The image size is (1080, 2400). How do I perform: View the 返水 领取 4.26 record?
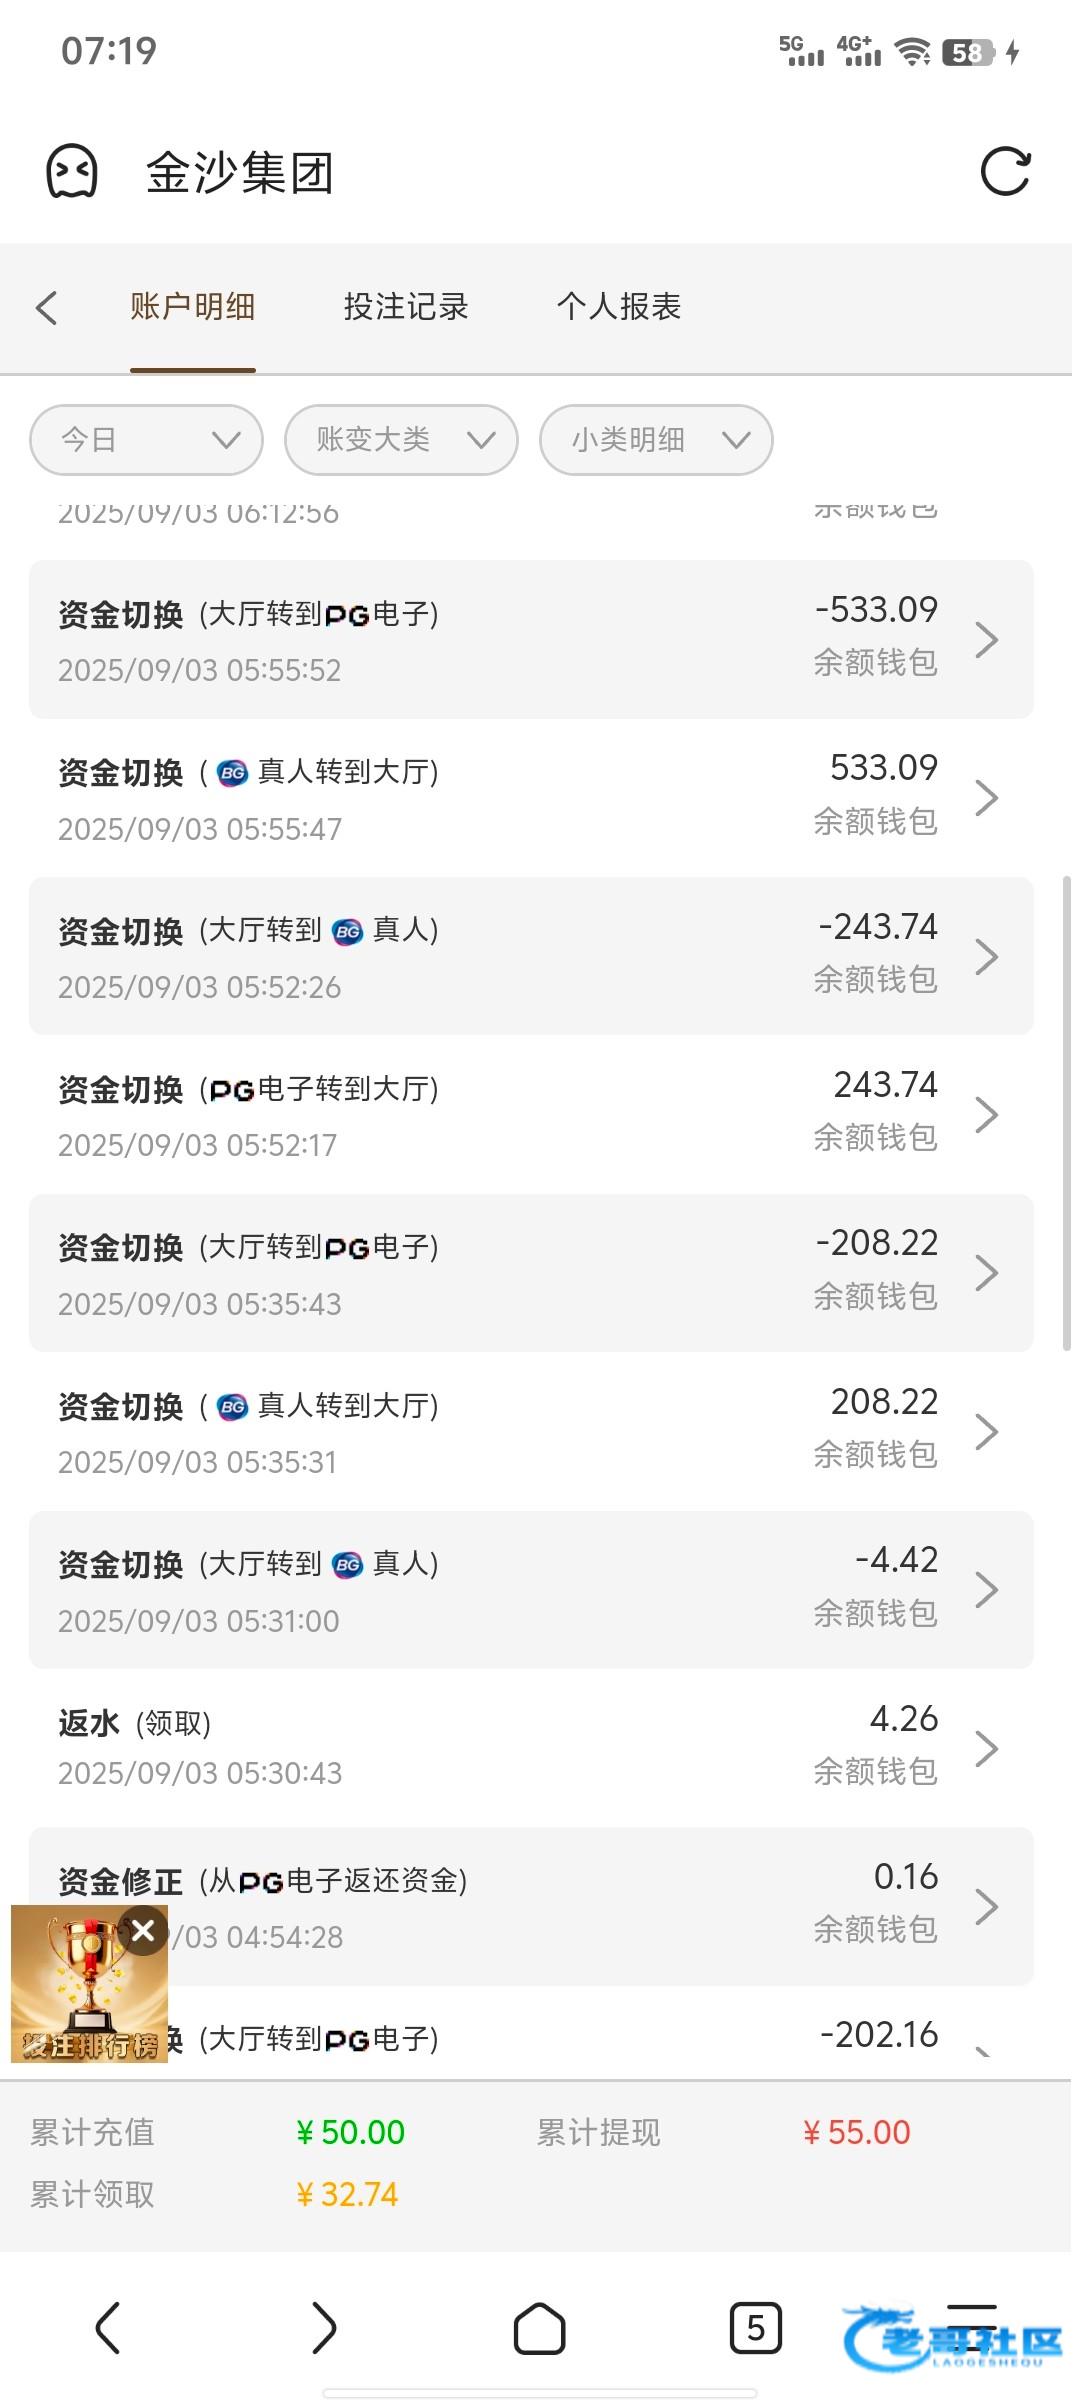tap(531, 1747)
